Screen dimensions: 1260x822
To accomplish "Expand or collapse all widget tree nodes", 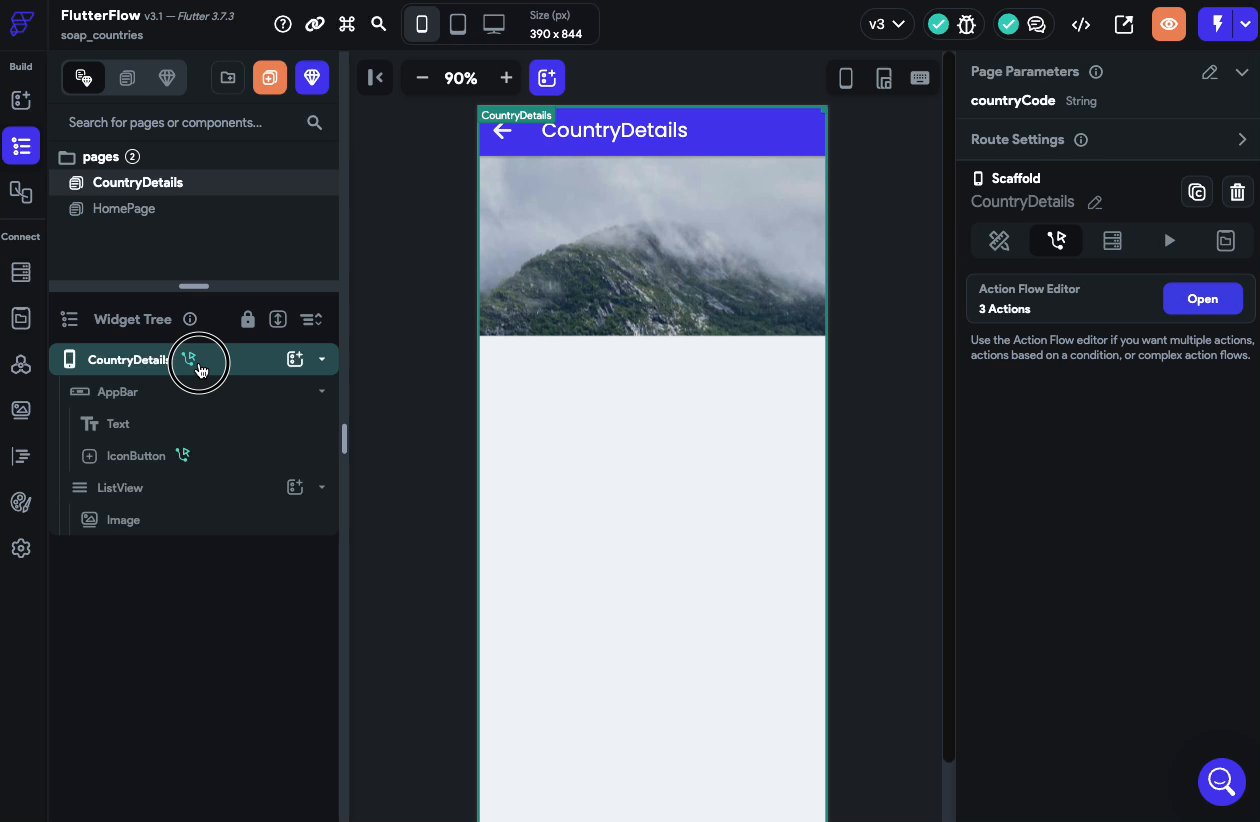I will pos(278,319).
